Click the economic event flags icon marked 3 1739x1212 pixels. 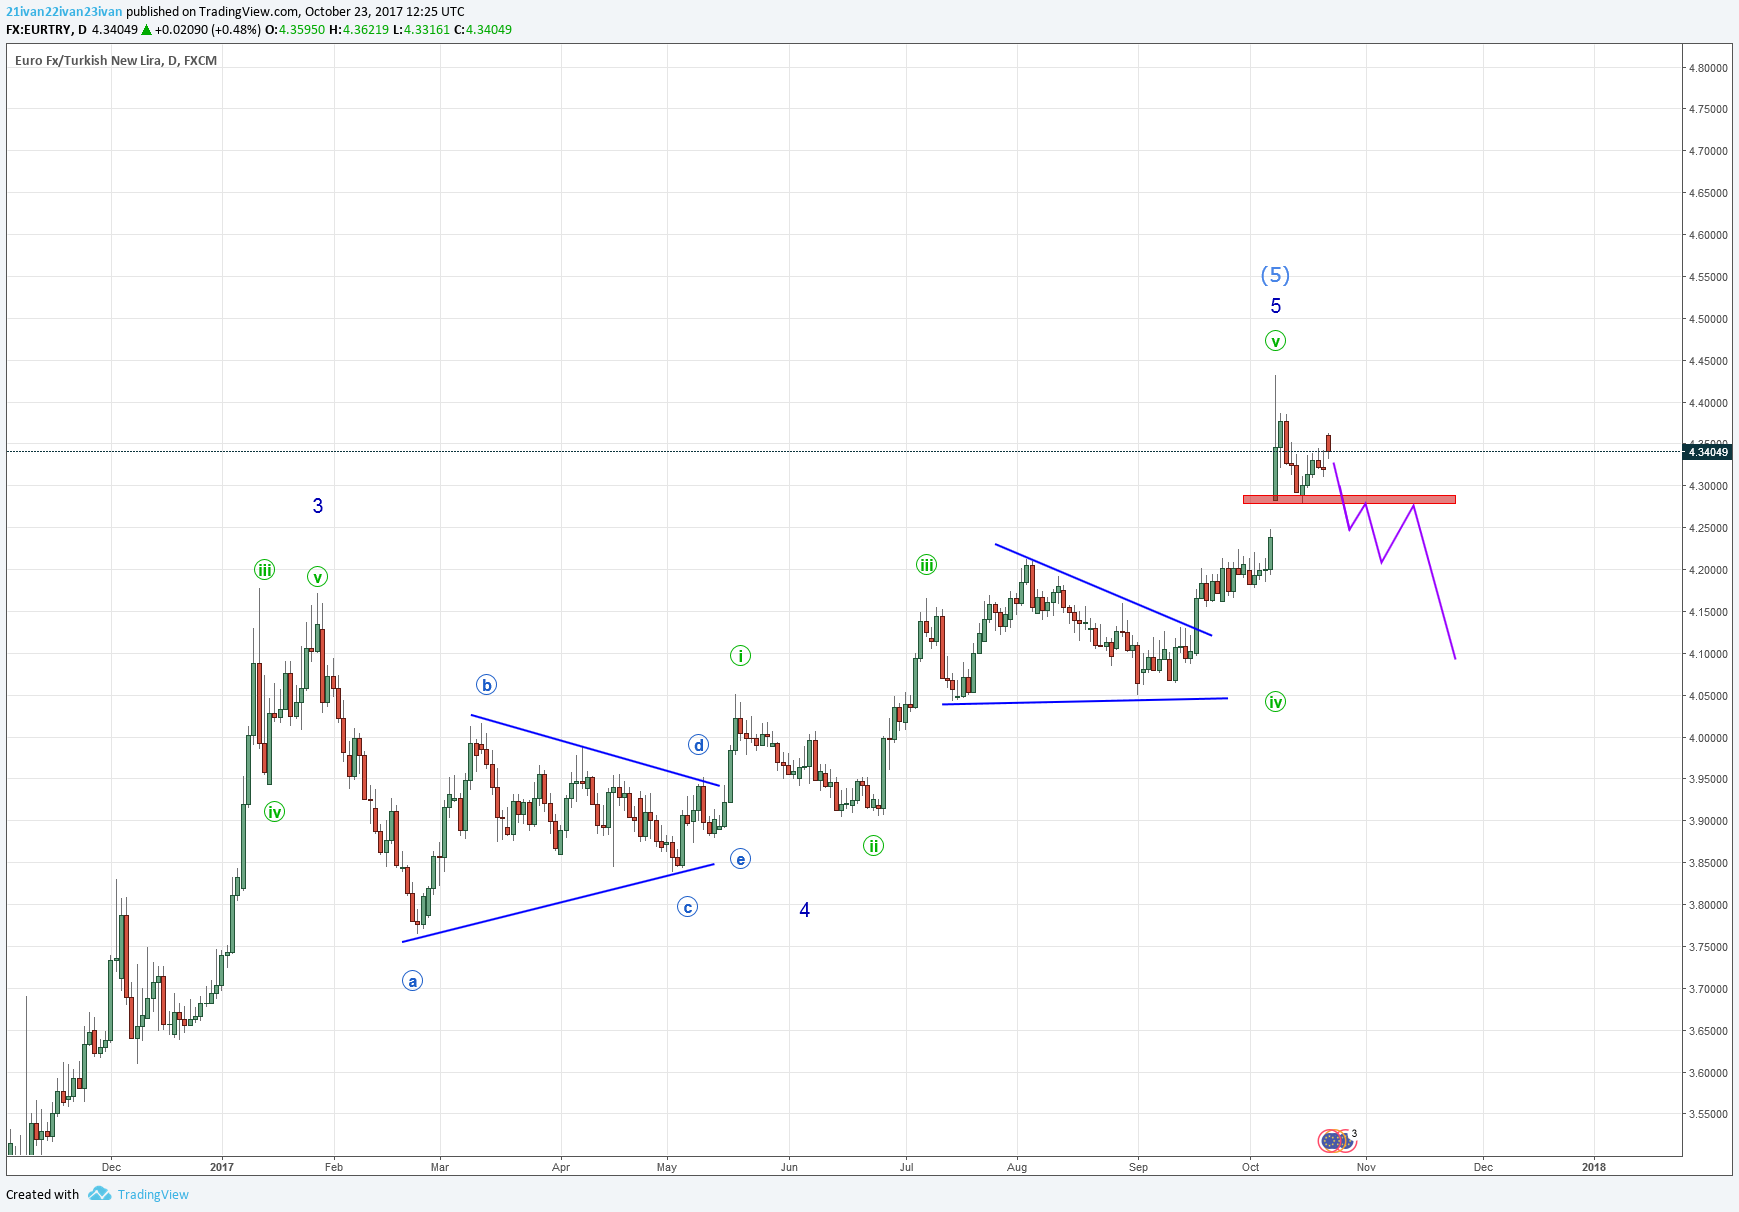click(x=1337, y=1139)
